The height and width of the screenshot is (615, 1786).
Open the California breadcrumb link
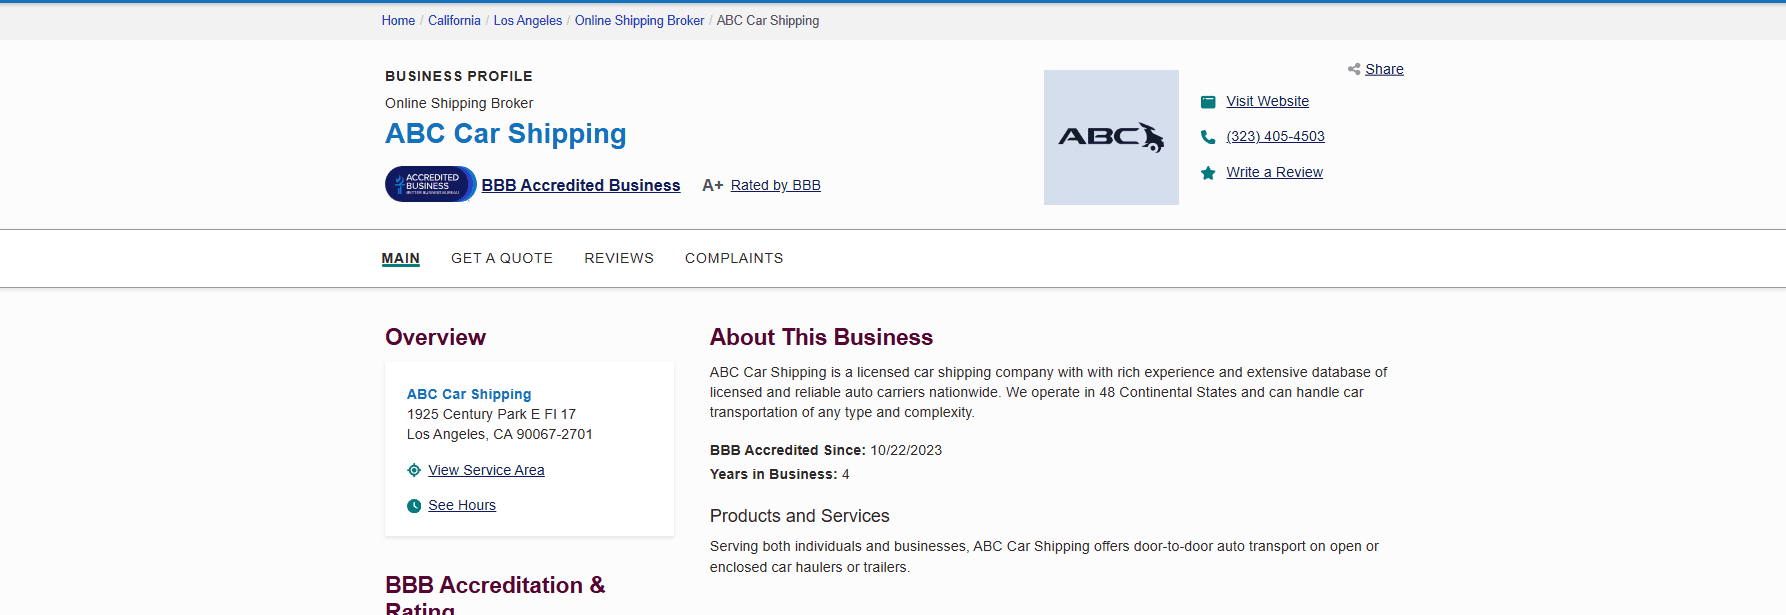tap(454, 20)
